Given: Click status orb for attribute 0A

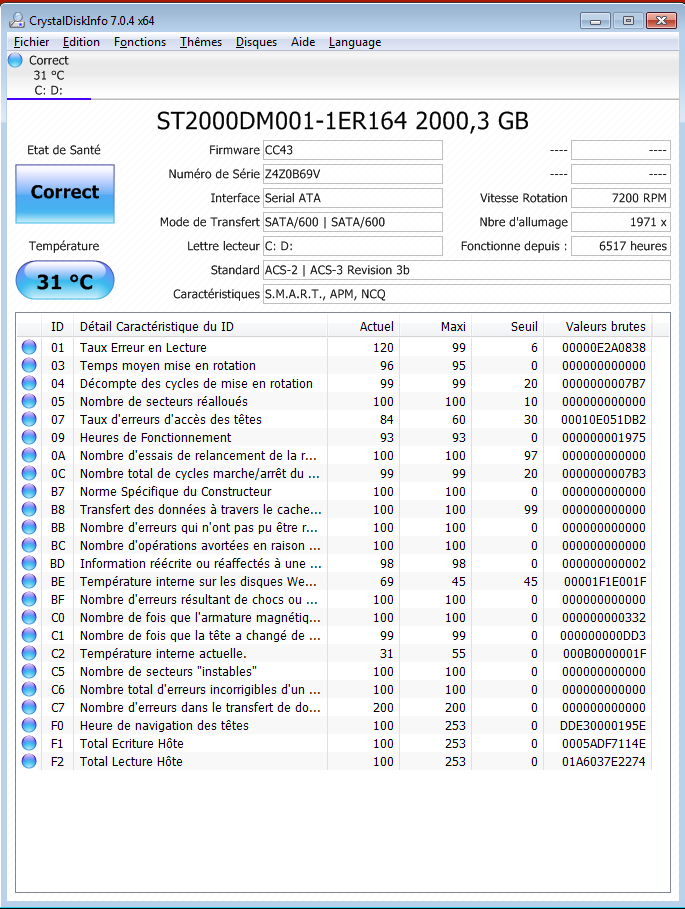Looking at the screenshot, I should point(29,455).
